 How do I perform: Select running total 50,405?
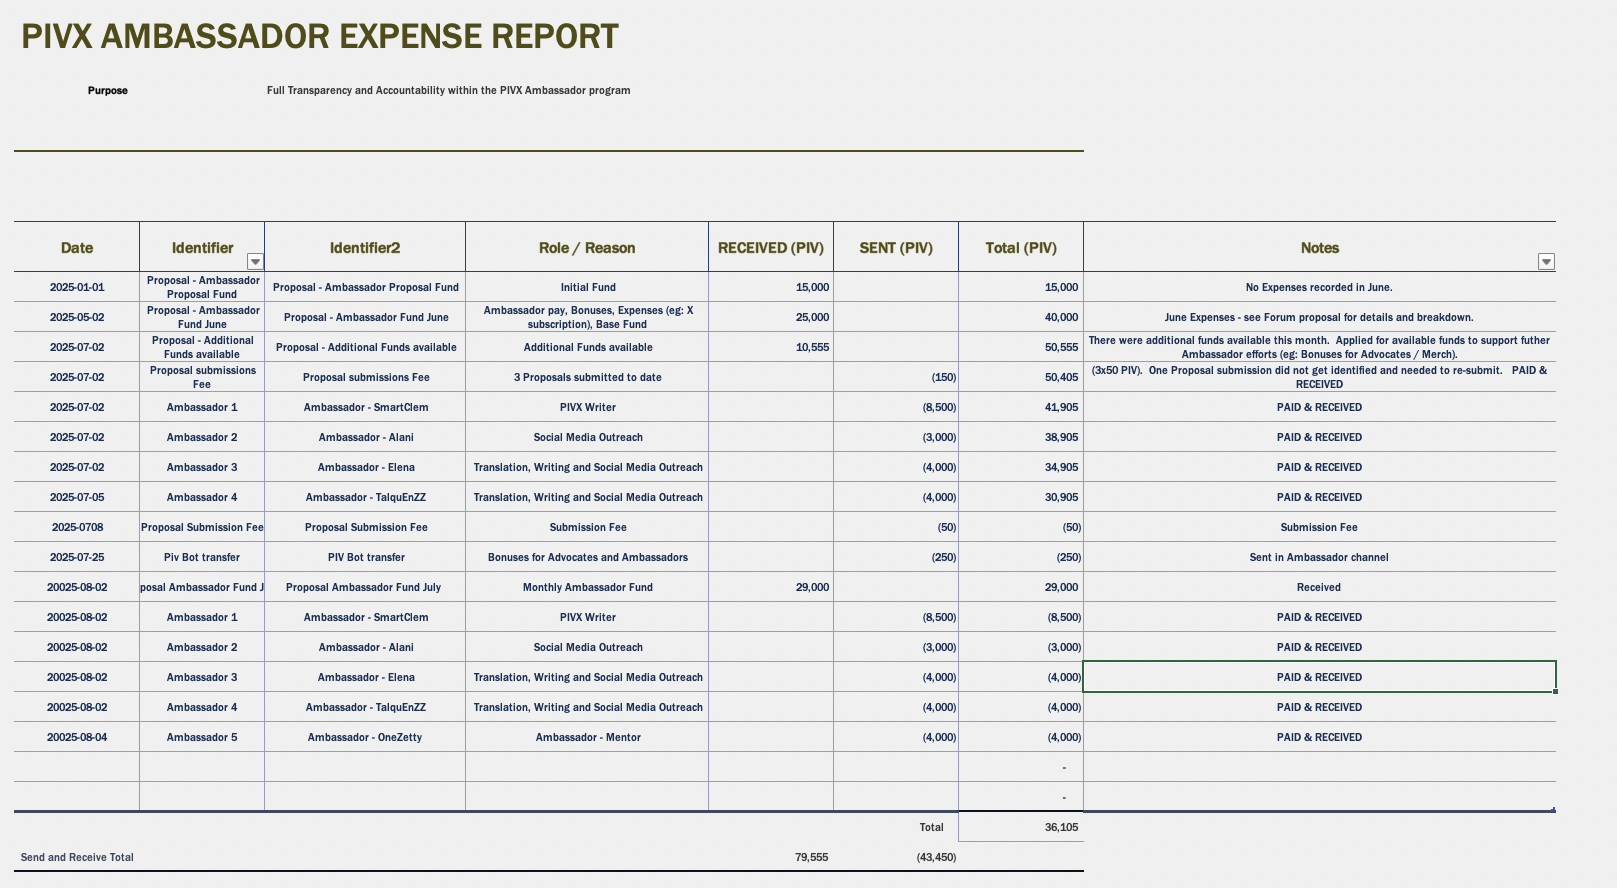(x=1021, y=377)
